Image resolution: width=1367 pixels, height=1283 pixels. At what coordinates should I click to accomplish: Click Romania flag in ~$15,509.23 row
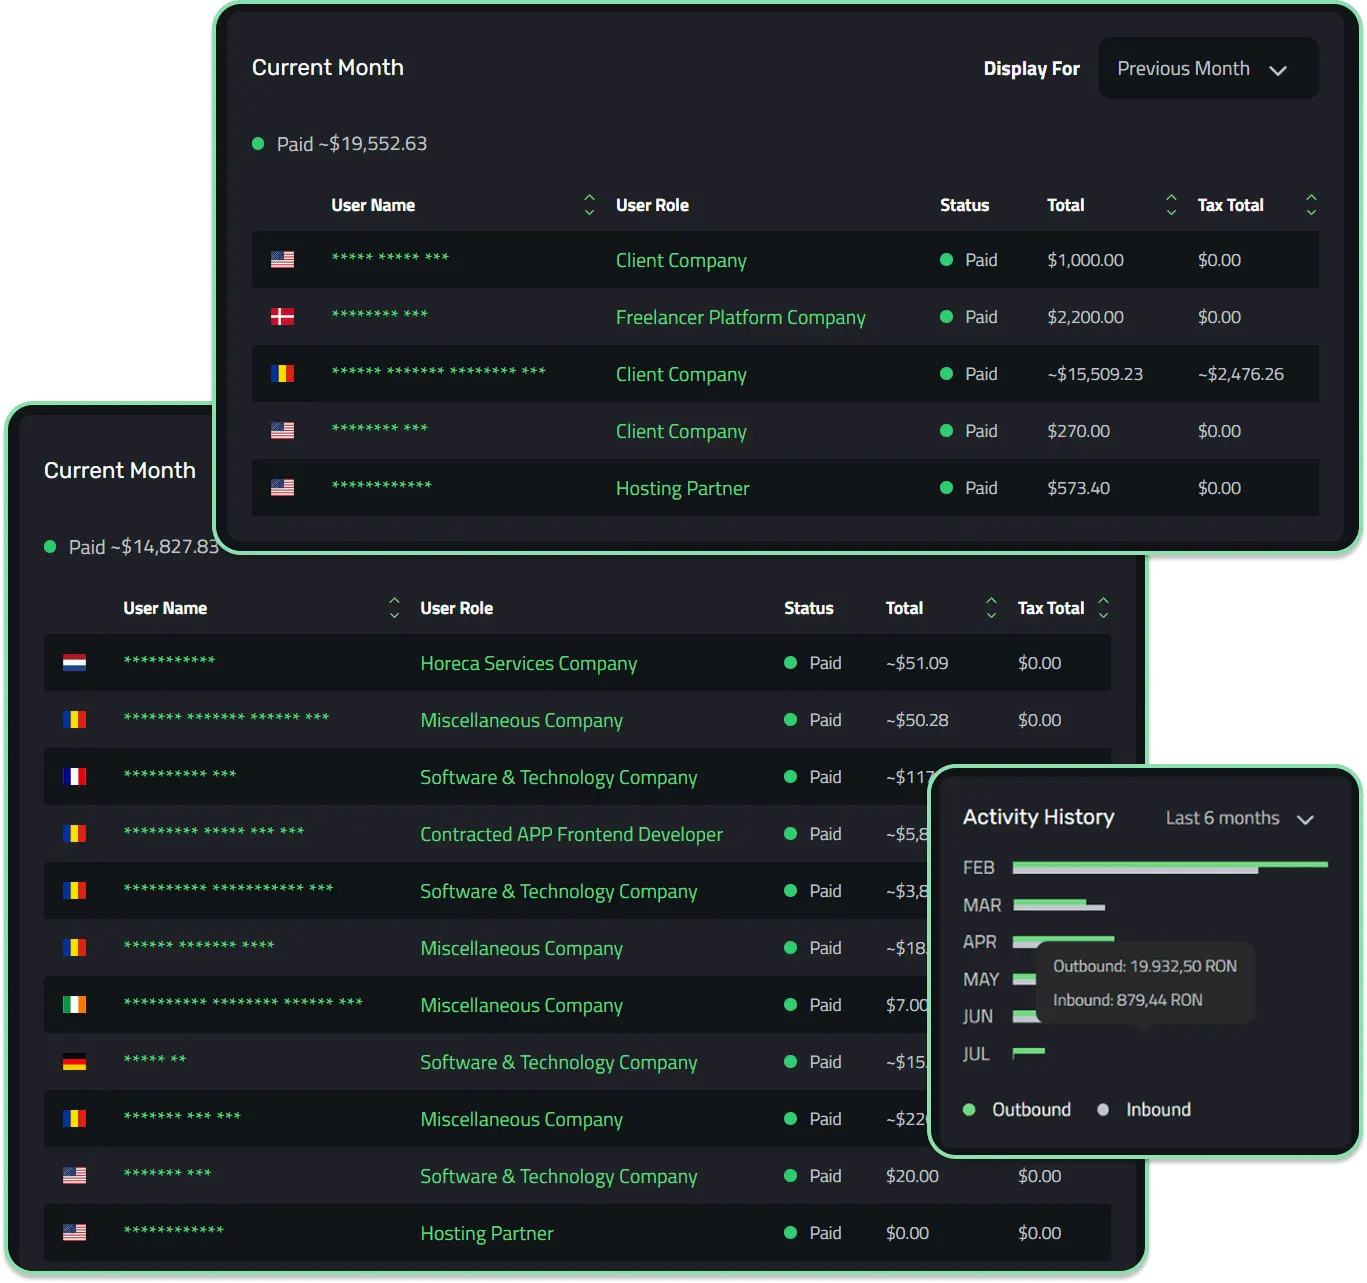click(x=282, y=374)
